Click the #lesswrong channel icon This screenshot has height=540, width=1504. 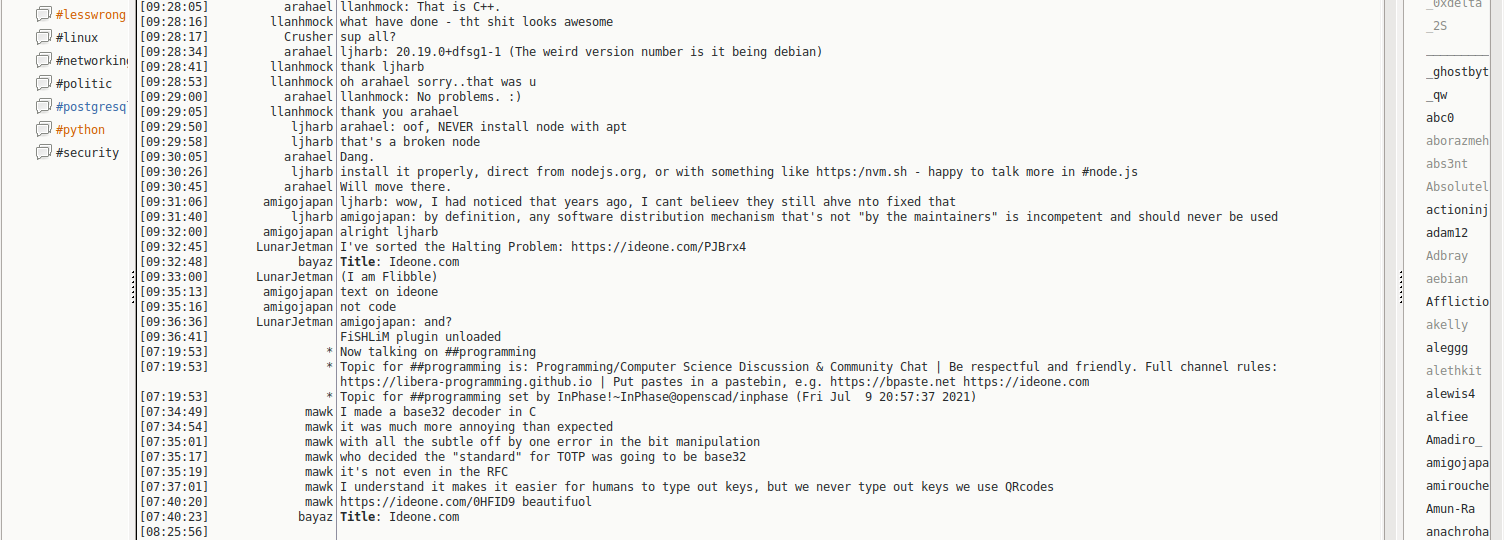coord(43,15)
